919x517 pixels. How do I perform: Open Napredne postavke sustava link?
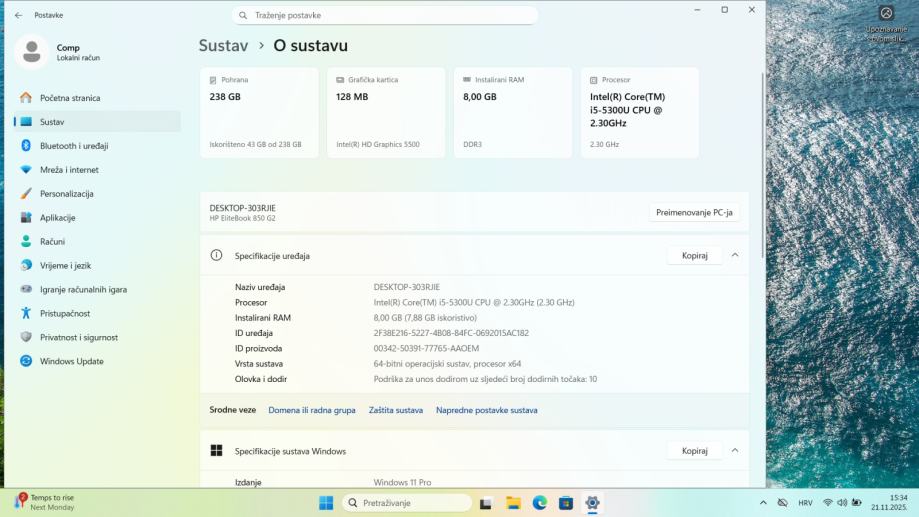click(x=486, y=410)
